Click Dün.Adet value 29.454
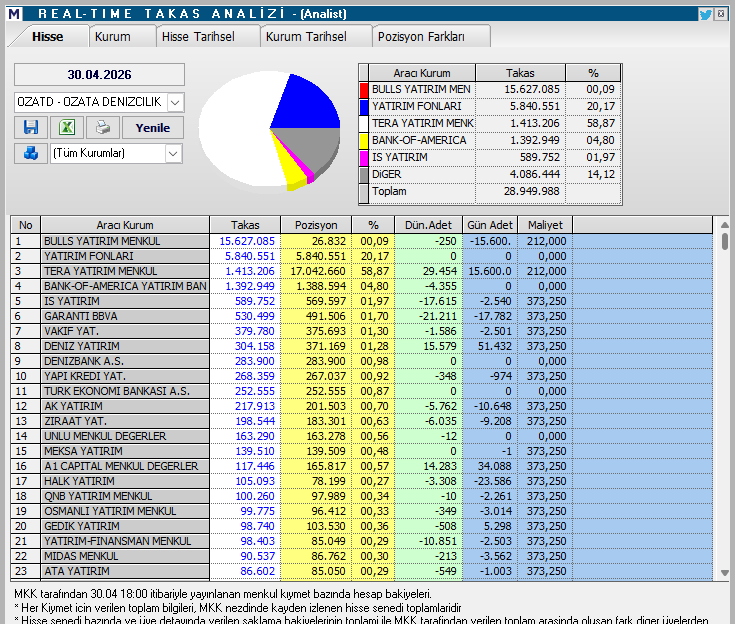The height and width of the screenshot is (624, 735). [440, 271]
